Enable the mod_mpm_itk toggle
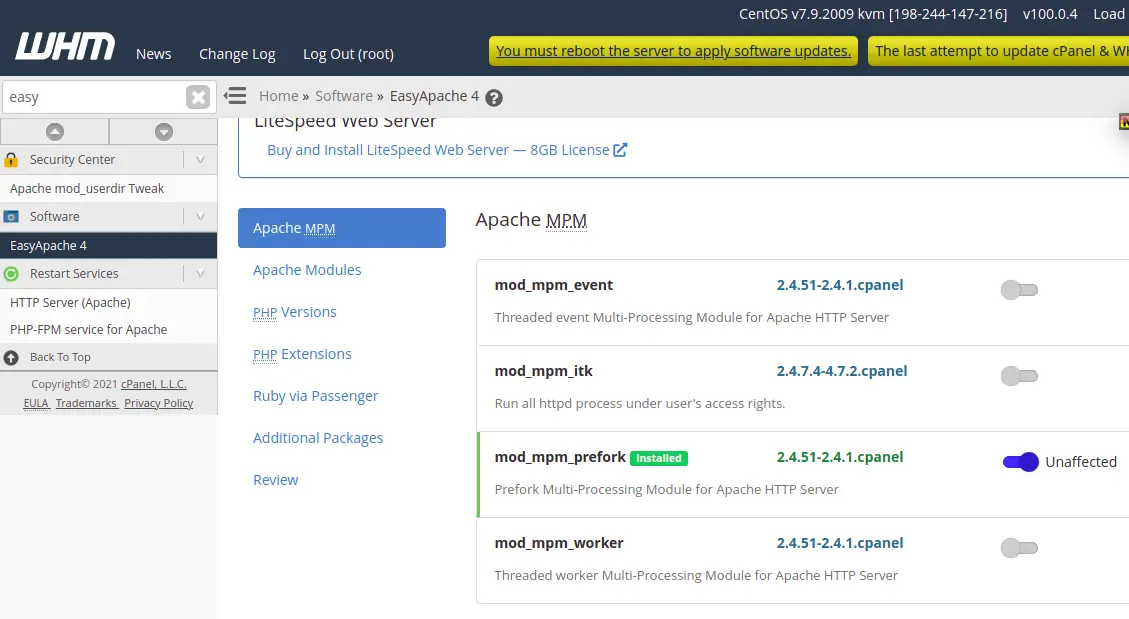1129x619 pixels. pyautogui.click(x=1019, y=376)
